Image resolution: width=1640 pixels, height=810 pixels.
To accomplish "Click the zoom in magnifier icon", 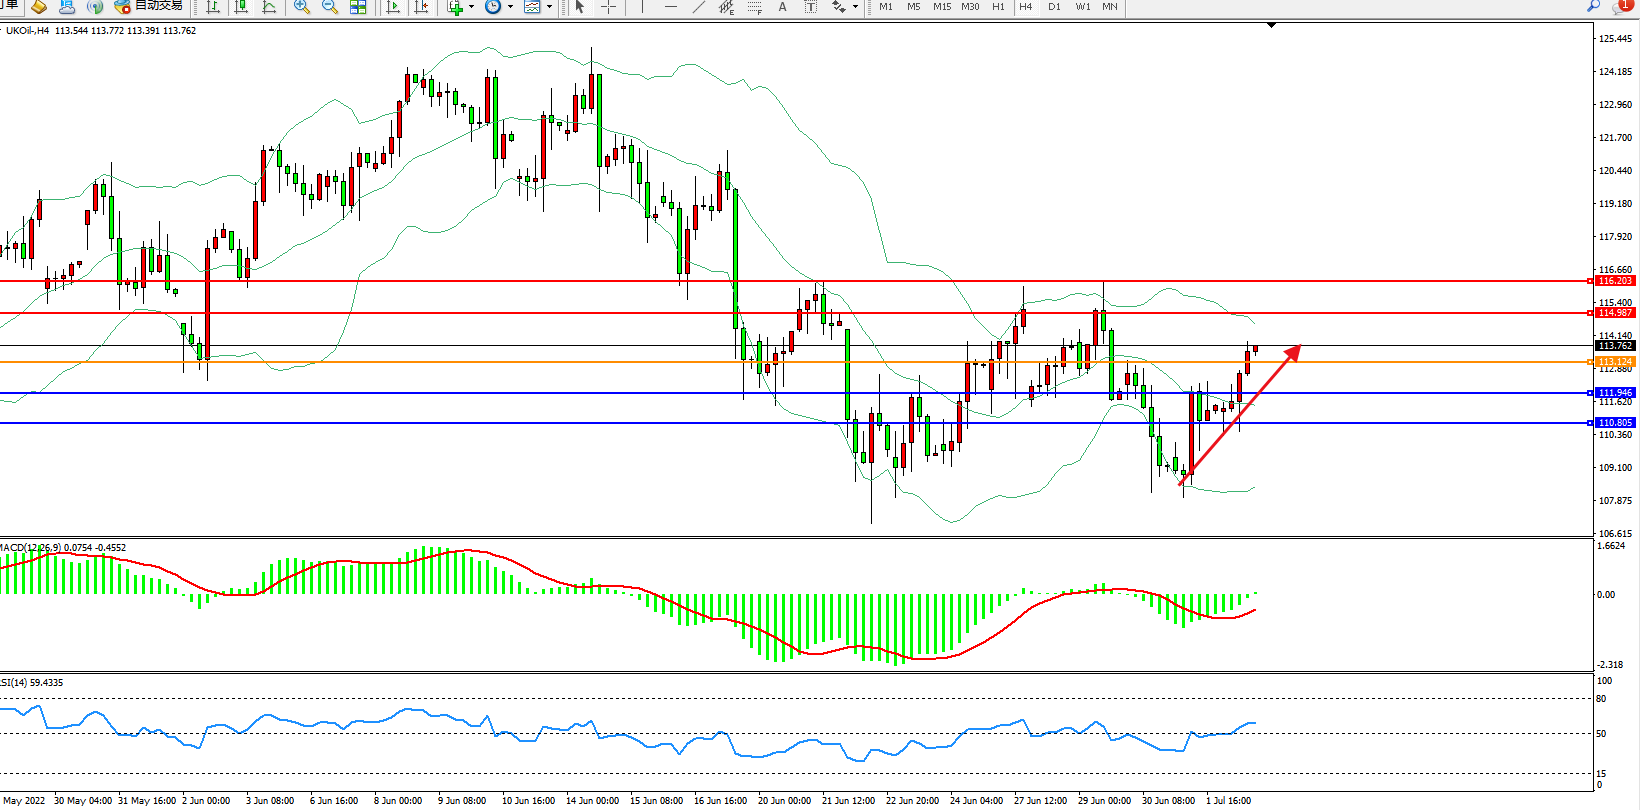I will click(301, 7).
